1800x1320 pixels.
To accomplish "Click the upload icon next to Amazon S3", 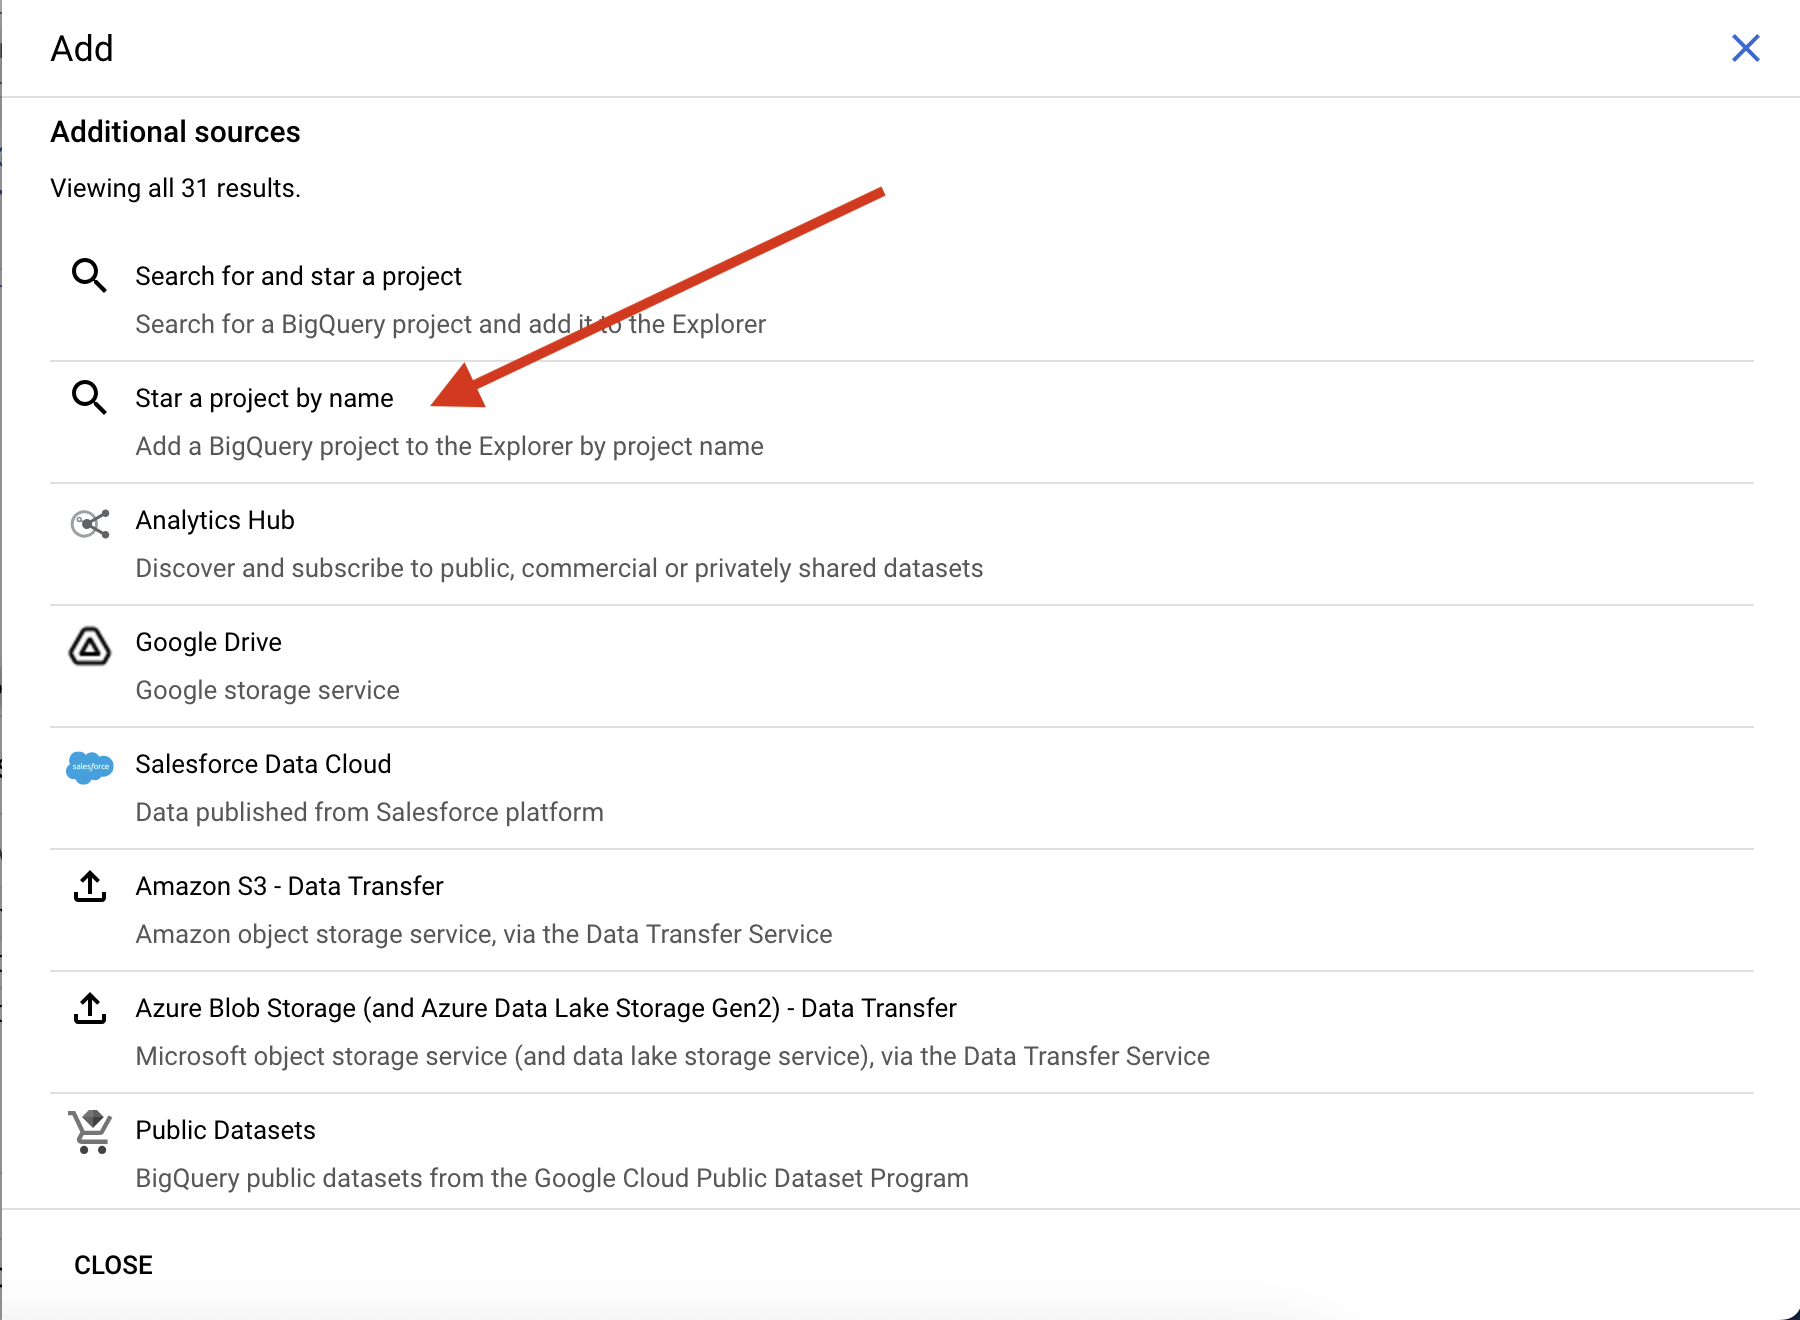I will click(90, 886).
